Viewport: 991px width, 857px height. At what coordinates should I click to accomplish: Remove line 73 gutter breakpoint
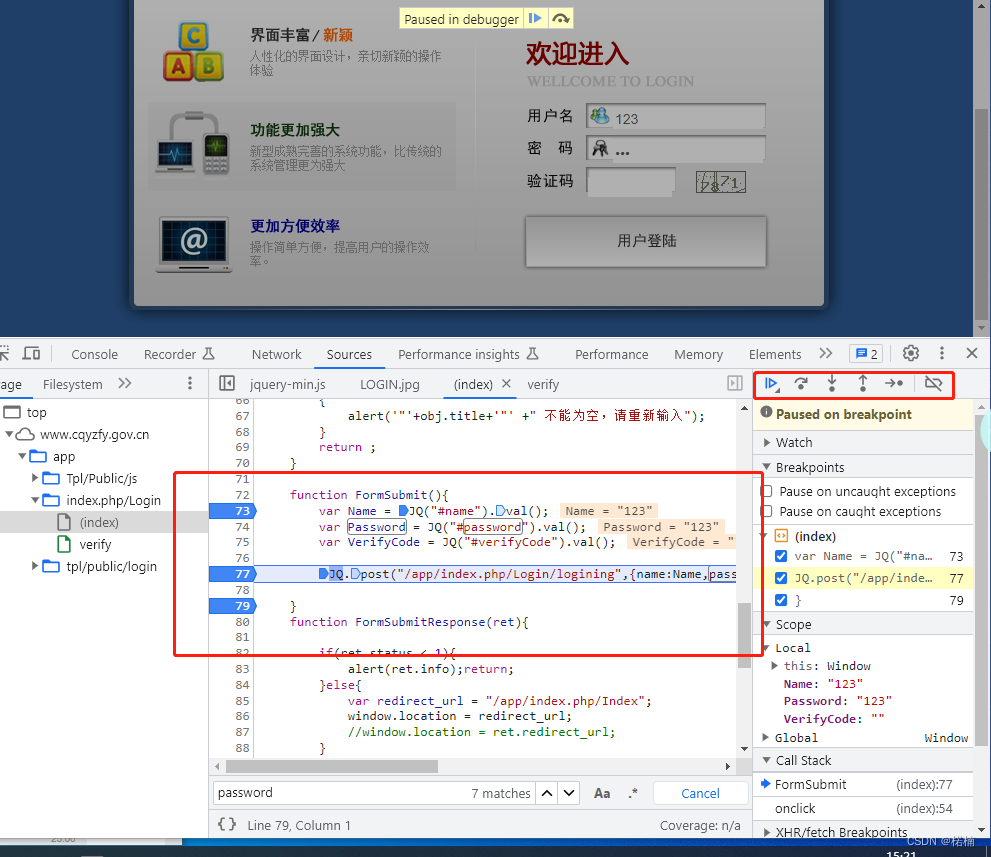click(x=233, y=511)
